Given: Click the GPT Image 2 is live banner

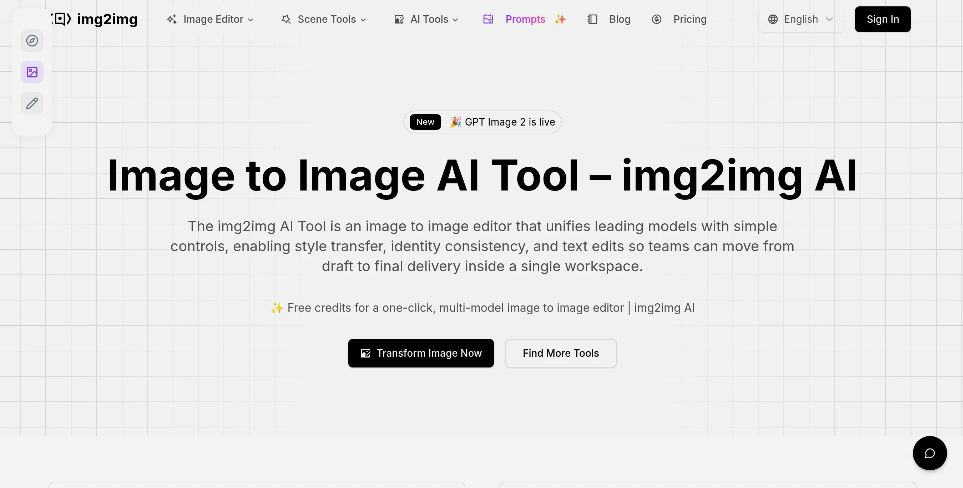Looking at the screenshot, I should click(x=483, y=122).
